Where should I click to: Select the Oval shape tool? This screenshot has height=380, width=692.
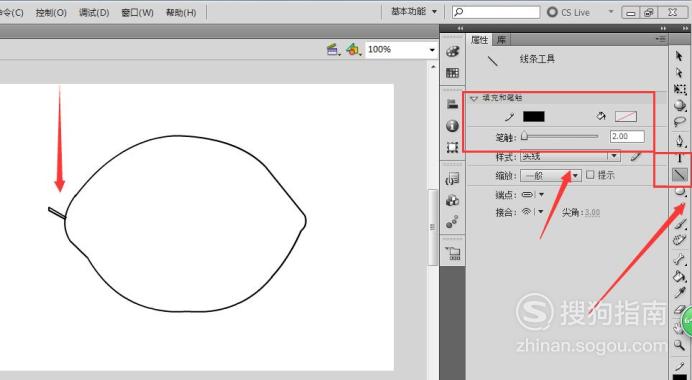click(x=680, y=191)
